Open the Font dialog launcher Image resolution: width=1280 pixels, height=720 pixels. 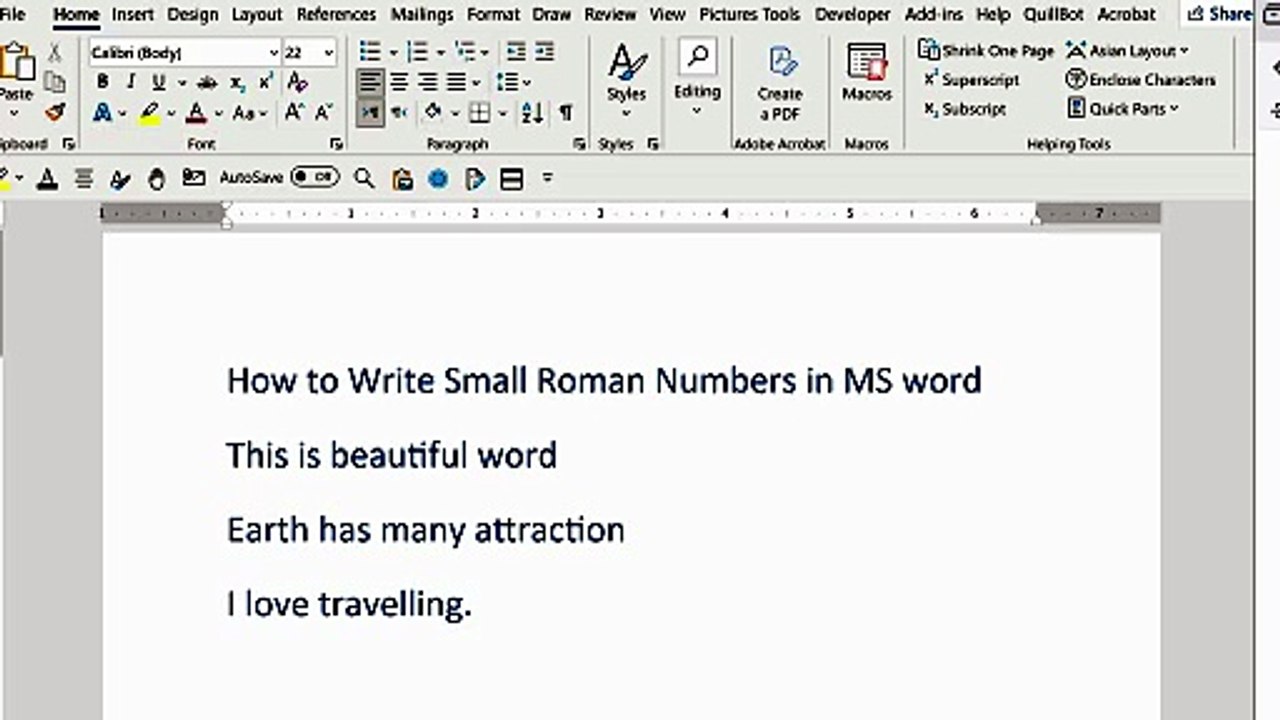[336, 144]
